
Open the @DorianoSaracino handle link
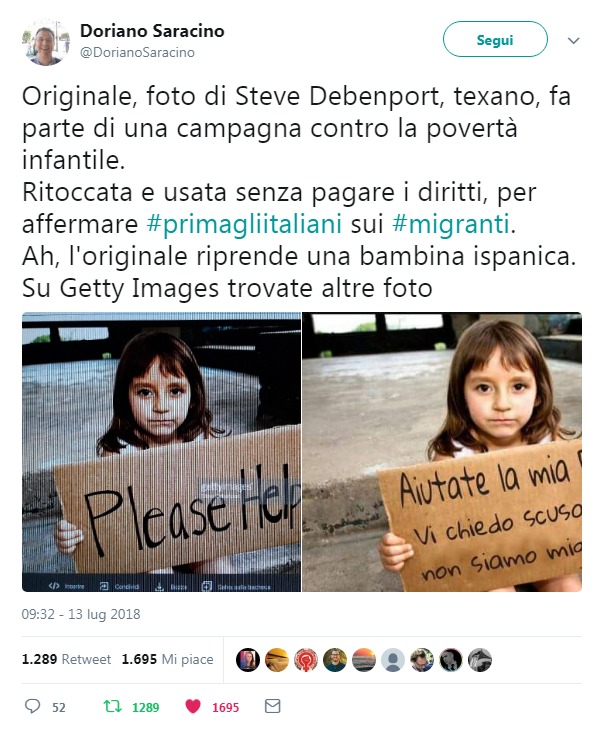137,52
